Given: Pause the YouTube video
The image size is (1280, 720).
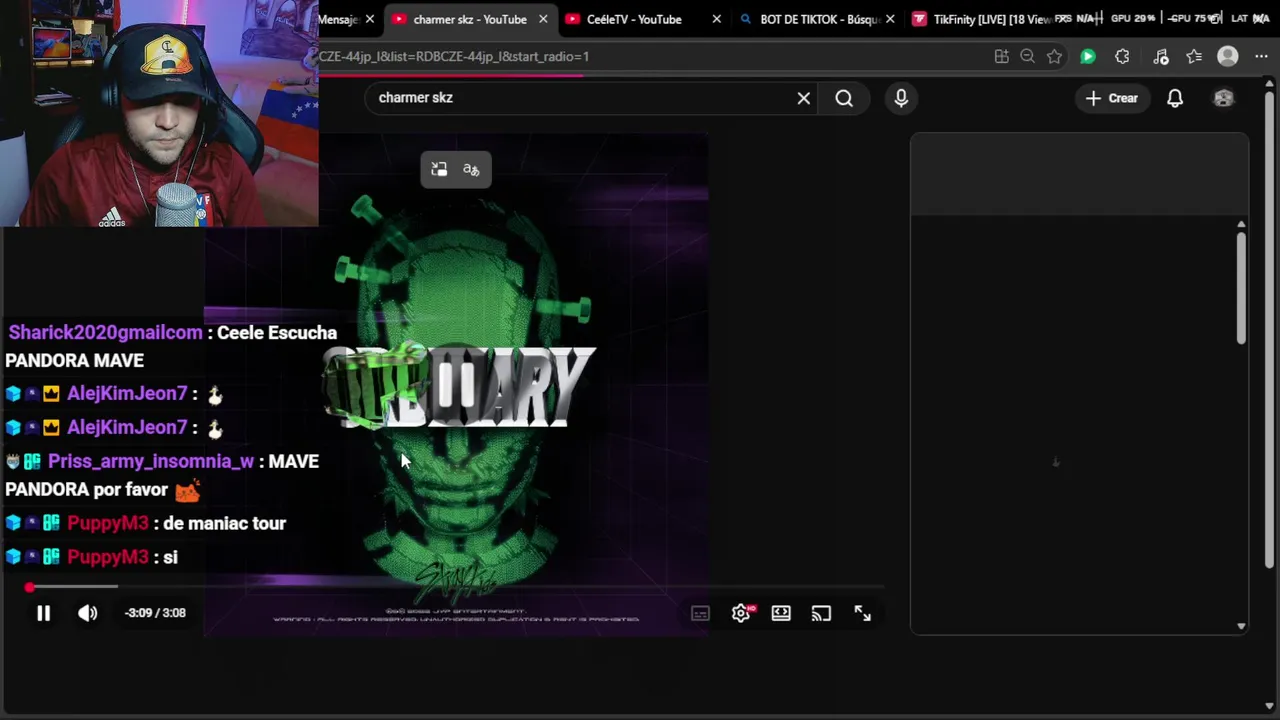Looking at the screenshot, I should pos(43,613).
